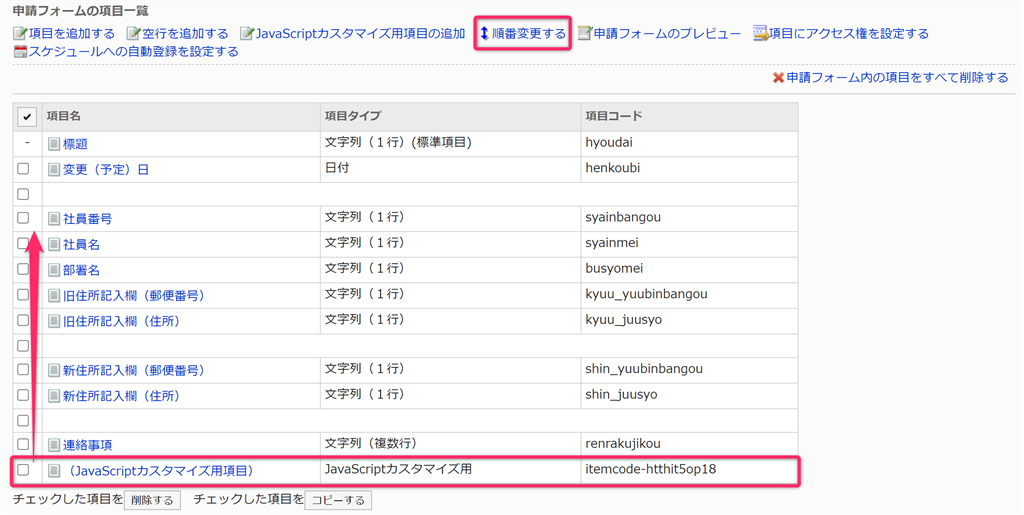Click the item icon beside 変更（予定）日
Image resolution: width=1024 pixels, height=515 pixels.
coord(54,170)
